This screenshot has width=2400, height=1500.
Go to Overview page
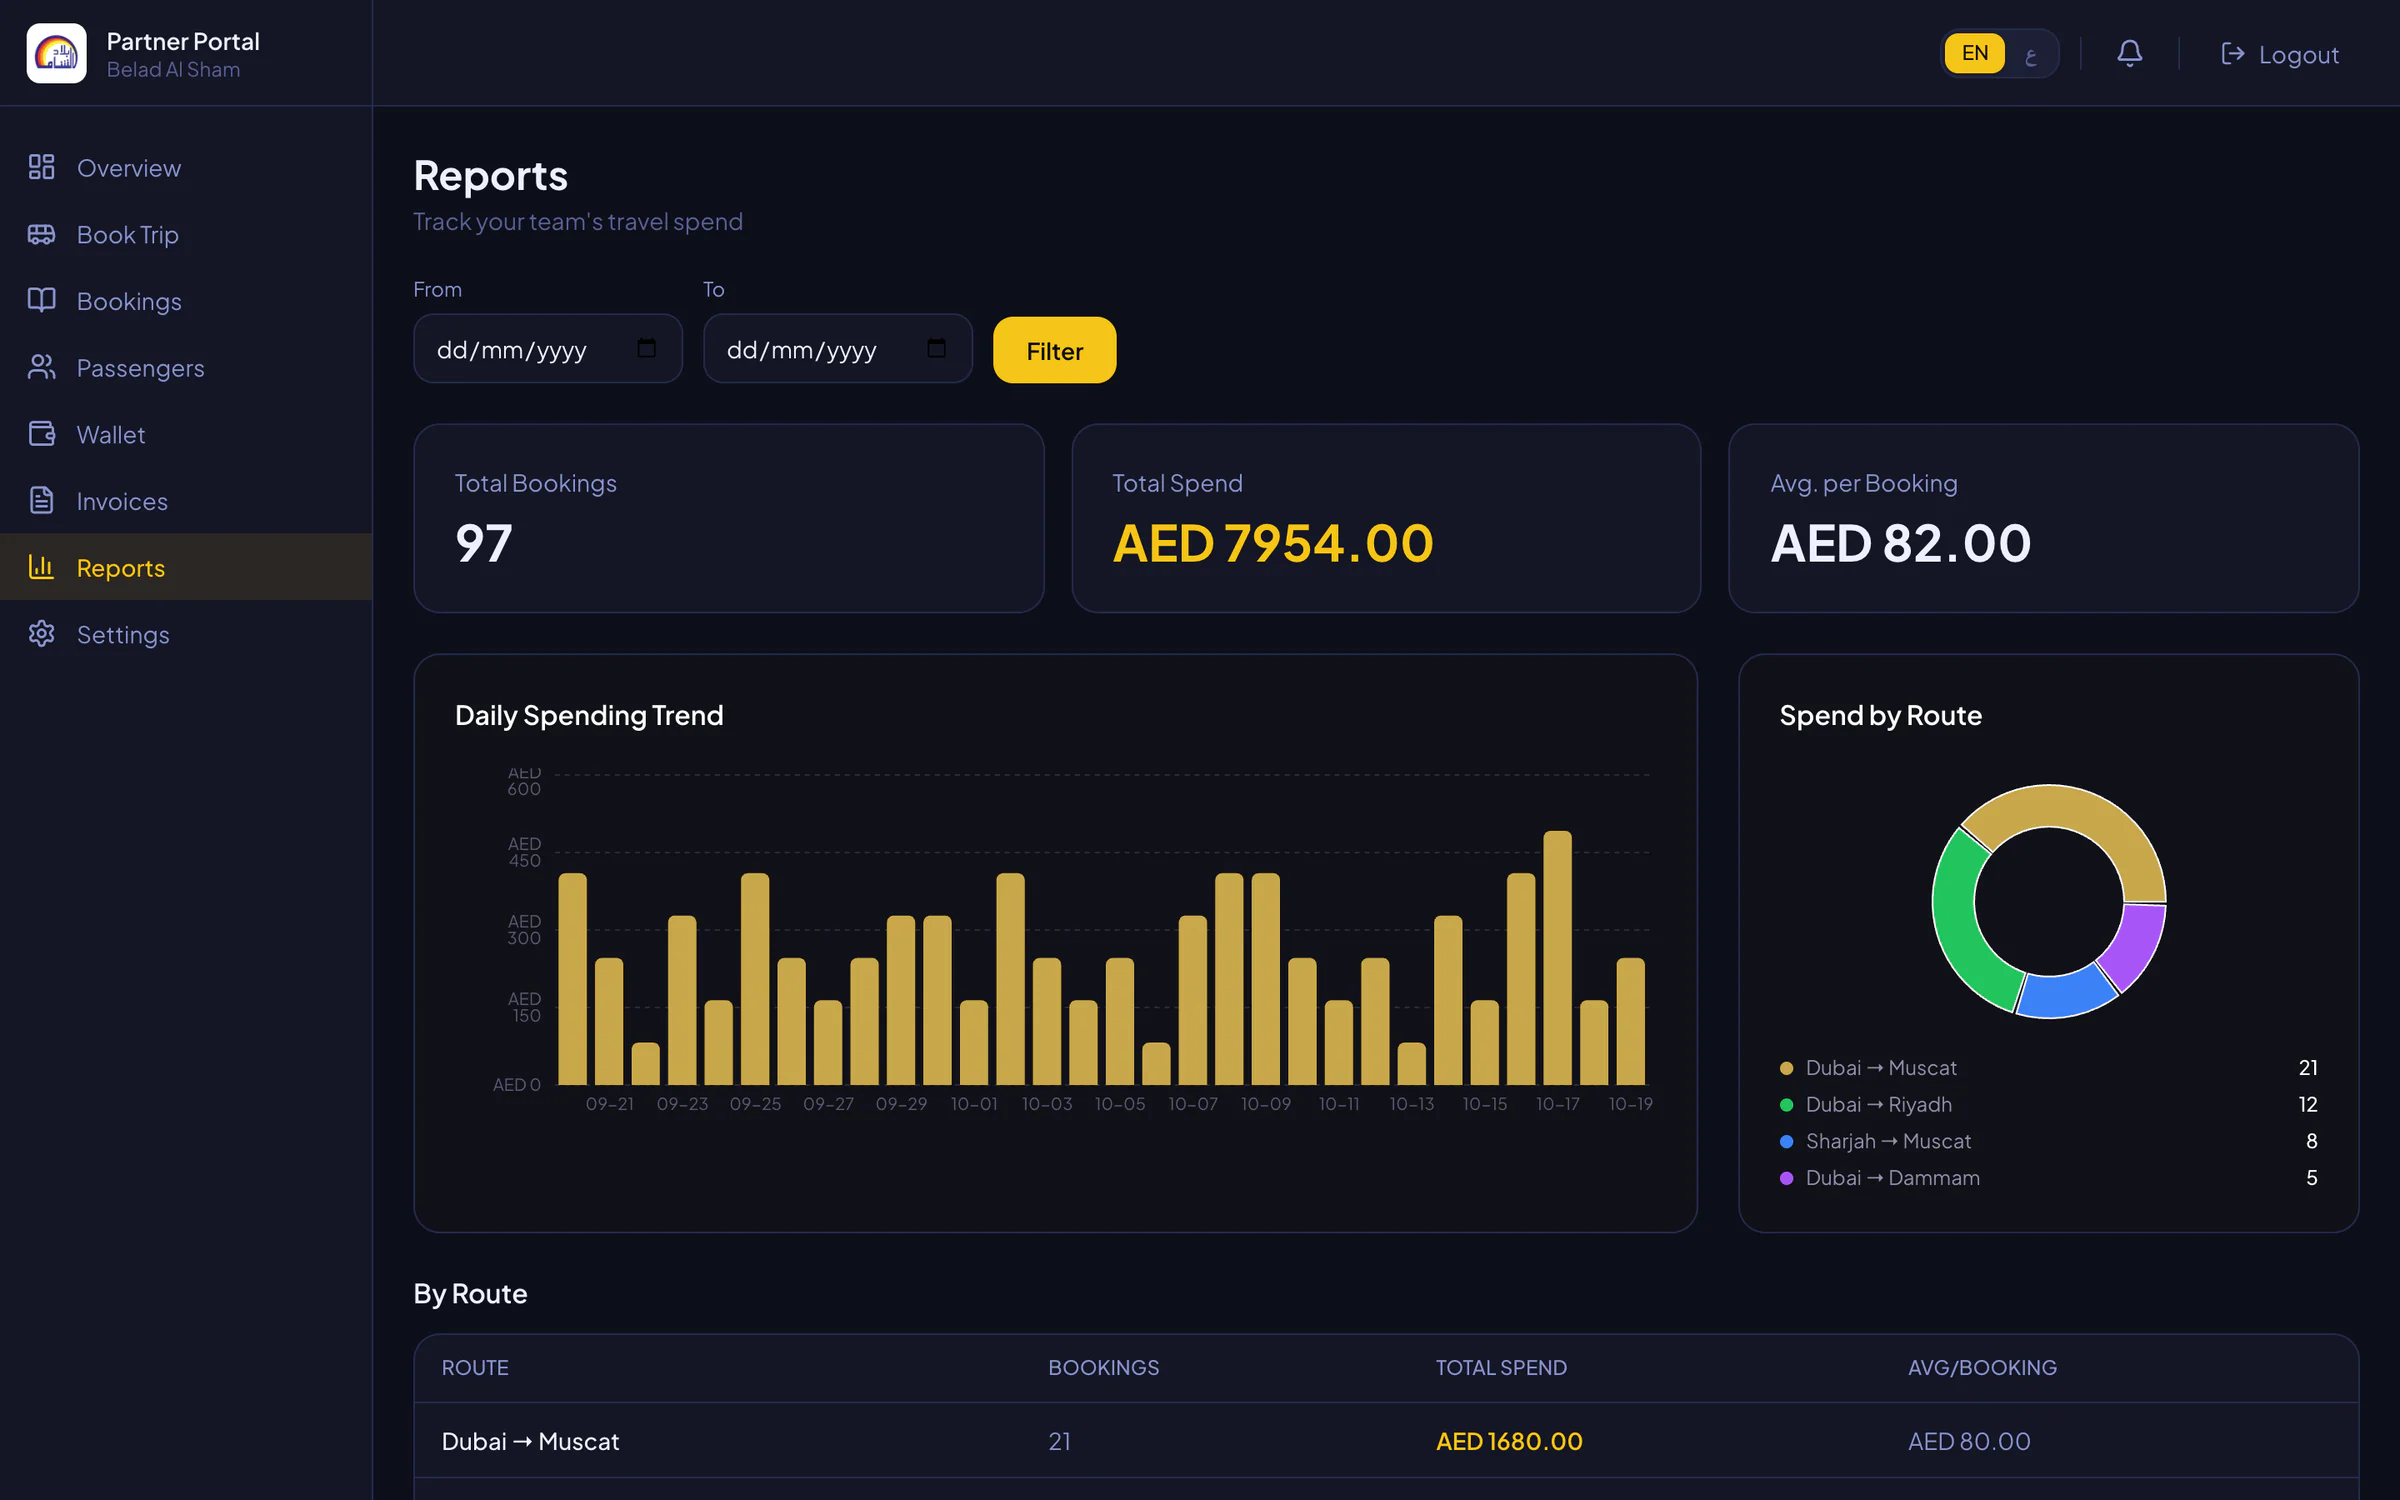pyautogui.click(x=186, y=167)
